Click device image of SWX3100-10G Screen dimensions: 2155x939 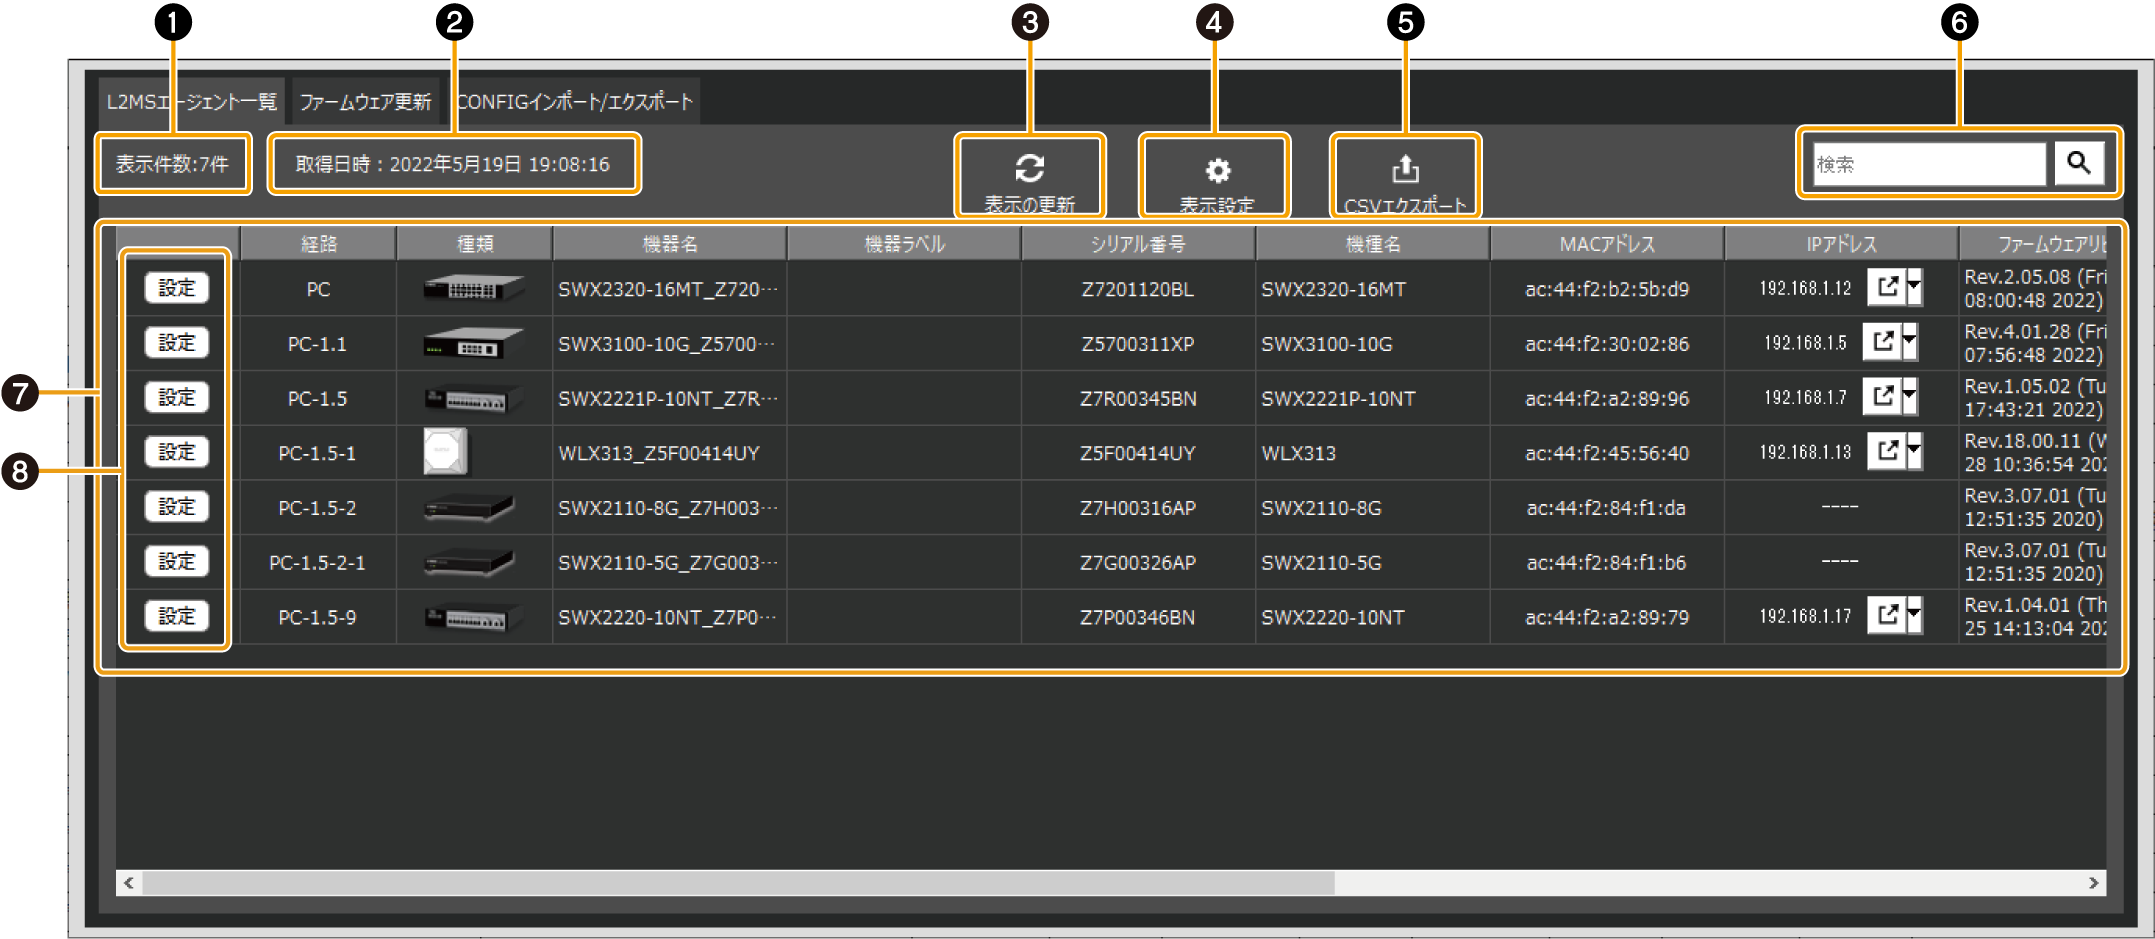click(473, 343)
